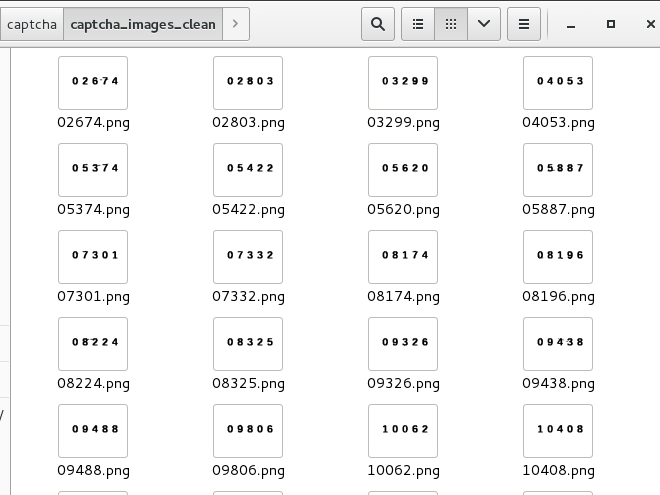Select thumbnail of 07332.png

click(x=248, y=257)
